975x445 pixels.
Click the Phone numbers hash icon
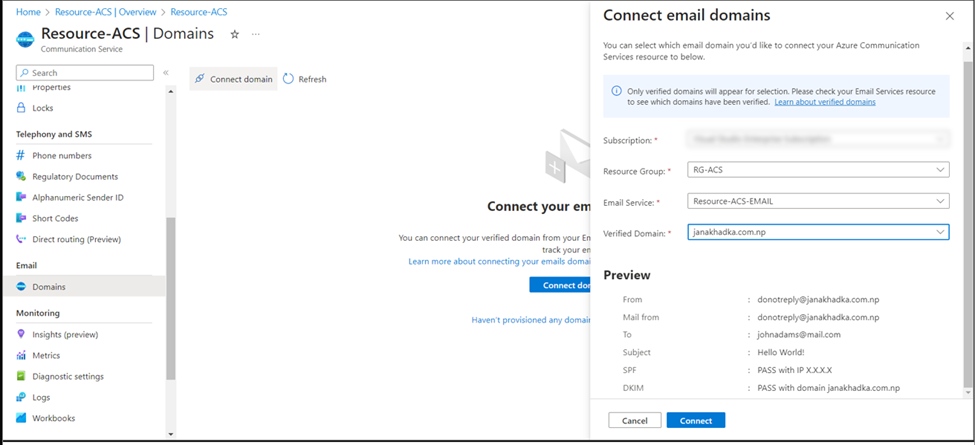(21, 155)
